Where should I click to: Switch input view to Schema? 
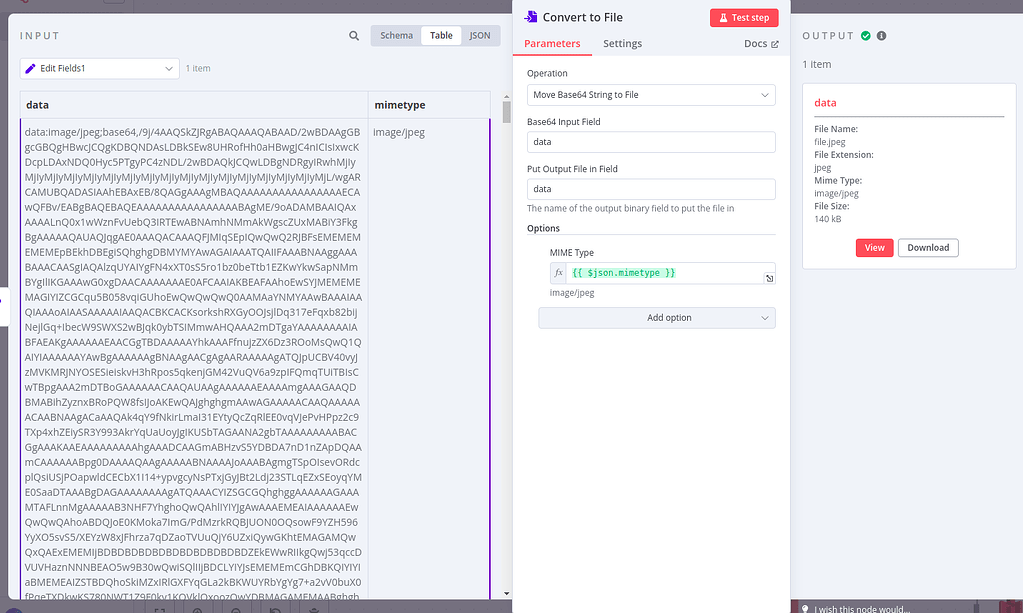tap(396, 34)
